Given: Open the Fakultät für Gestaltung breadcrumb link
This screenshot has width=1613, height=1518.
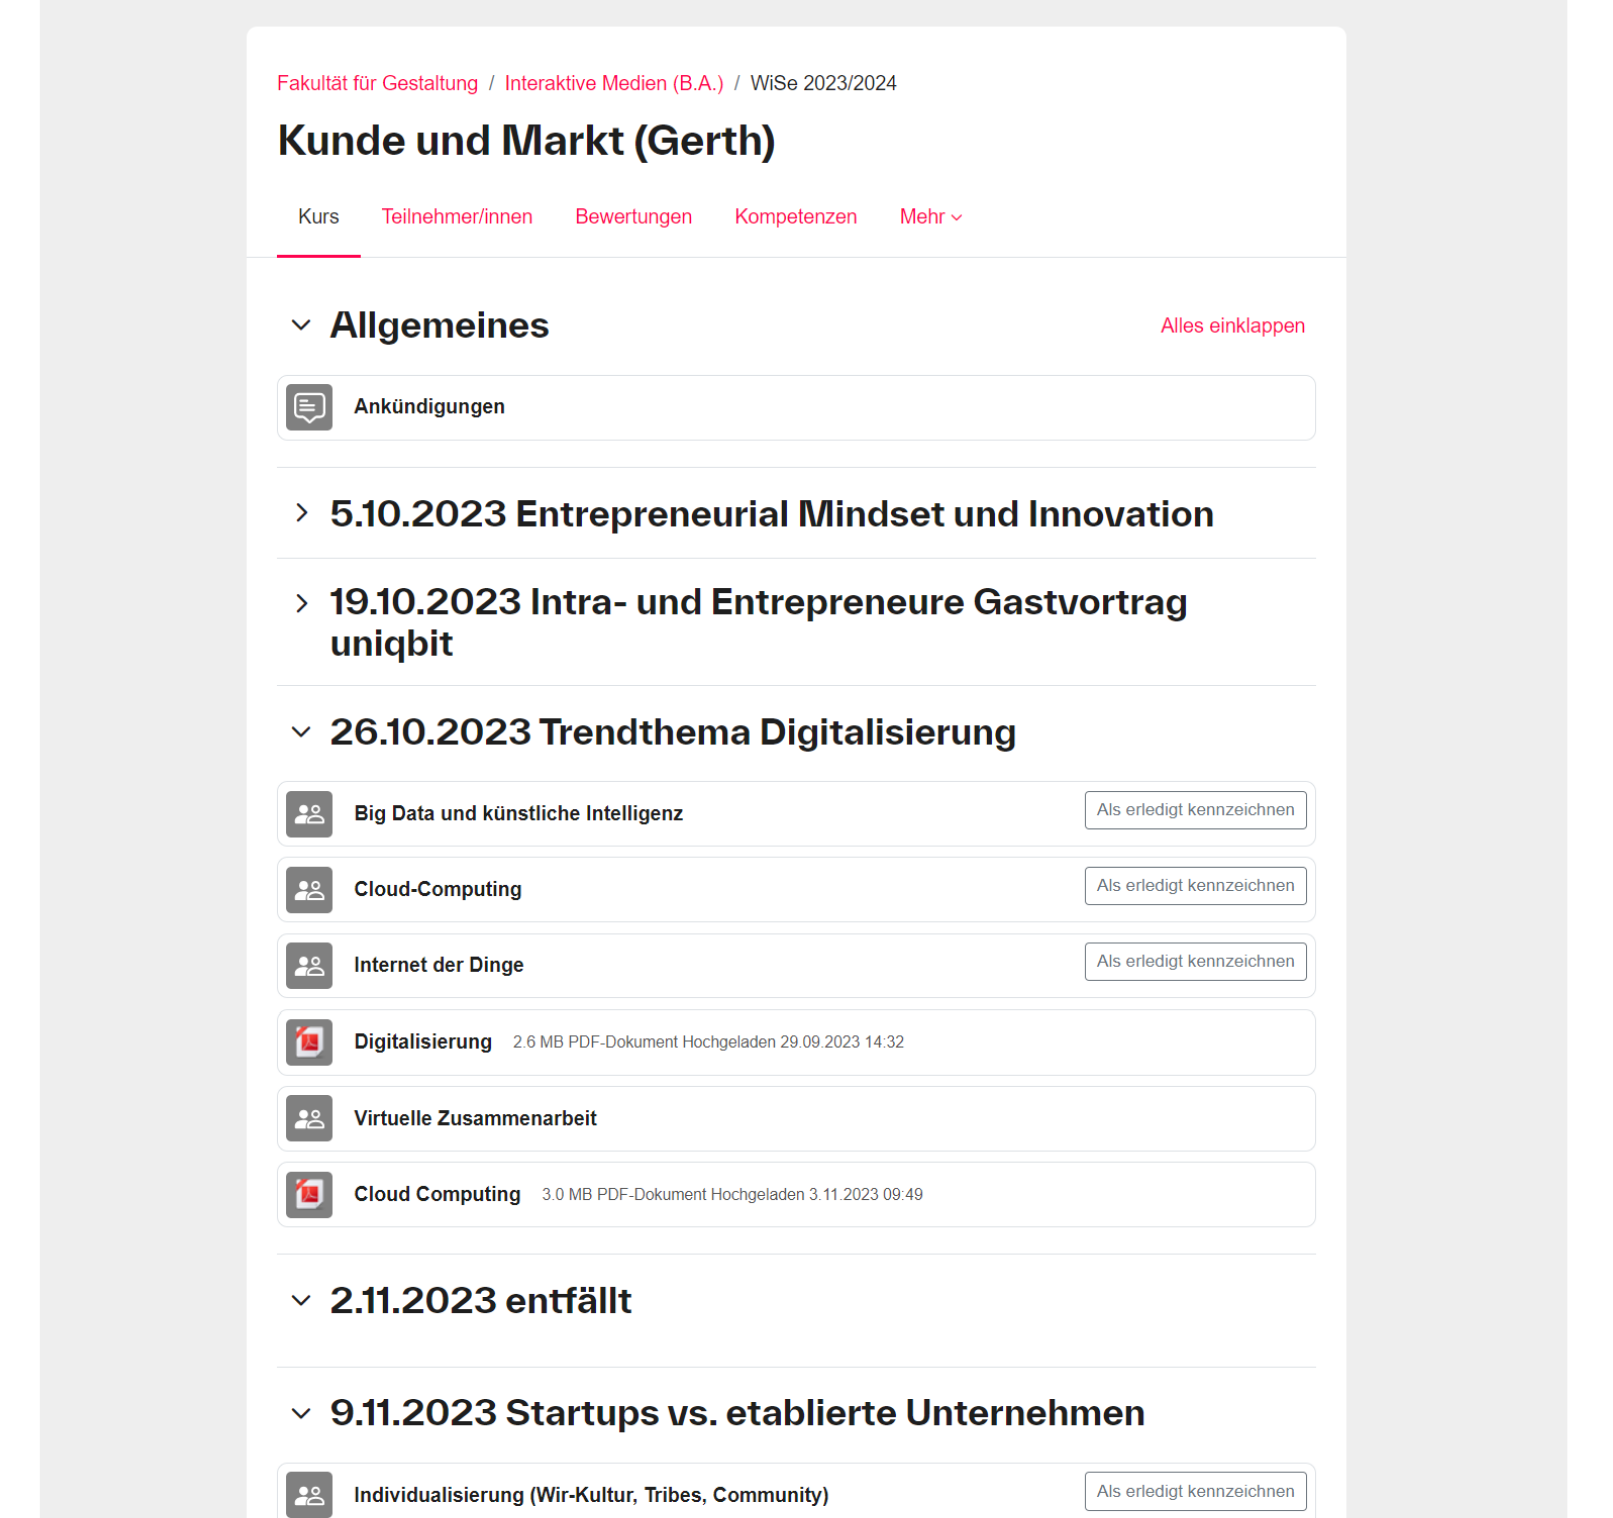Looking at the screenshot, I should 377,83.
